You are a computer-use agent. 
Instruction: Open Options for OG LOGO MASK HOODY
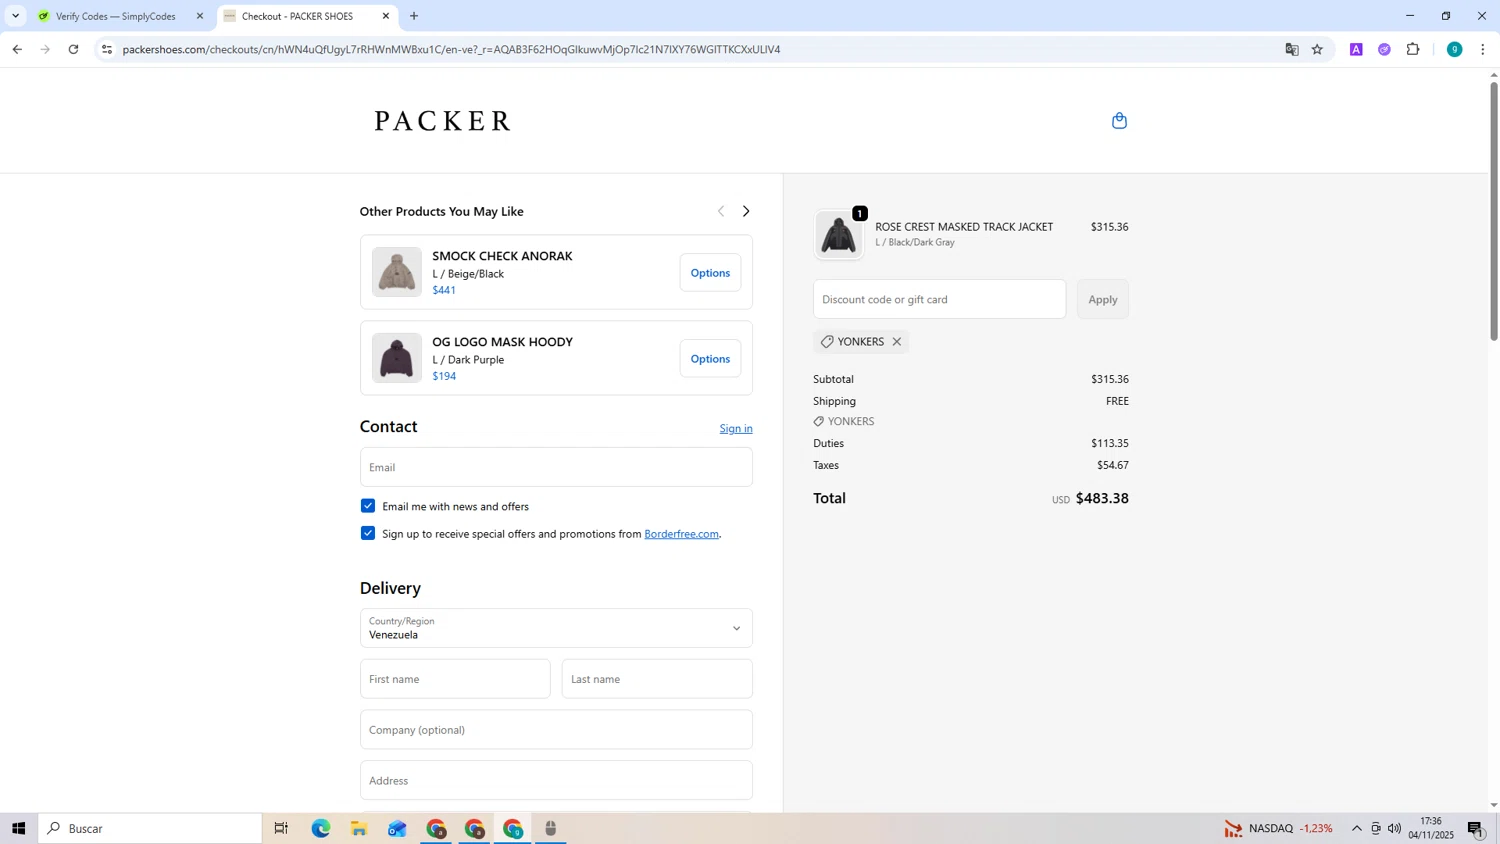(710, 359)
